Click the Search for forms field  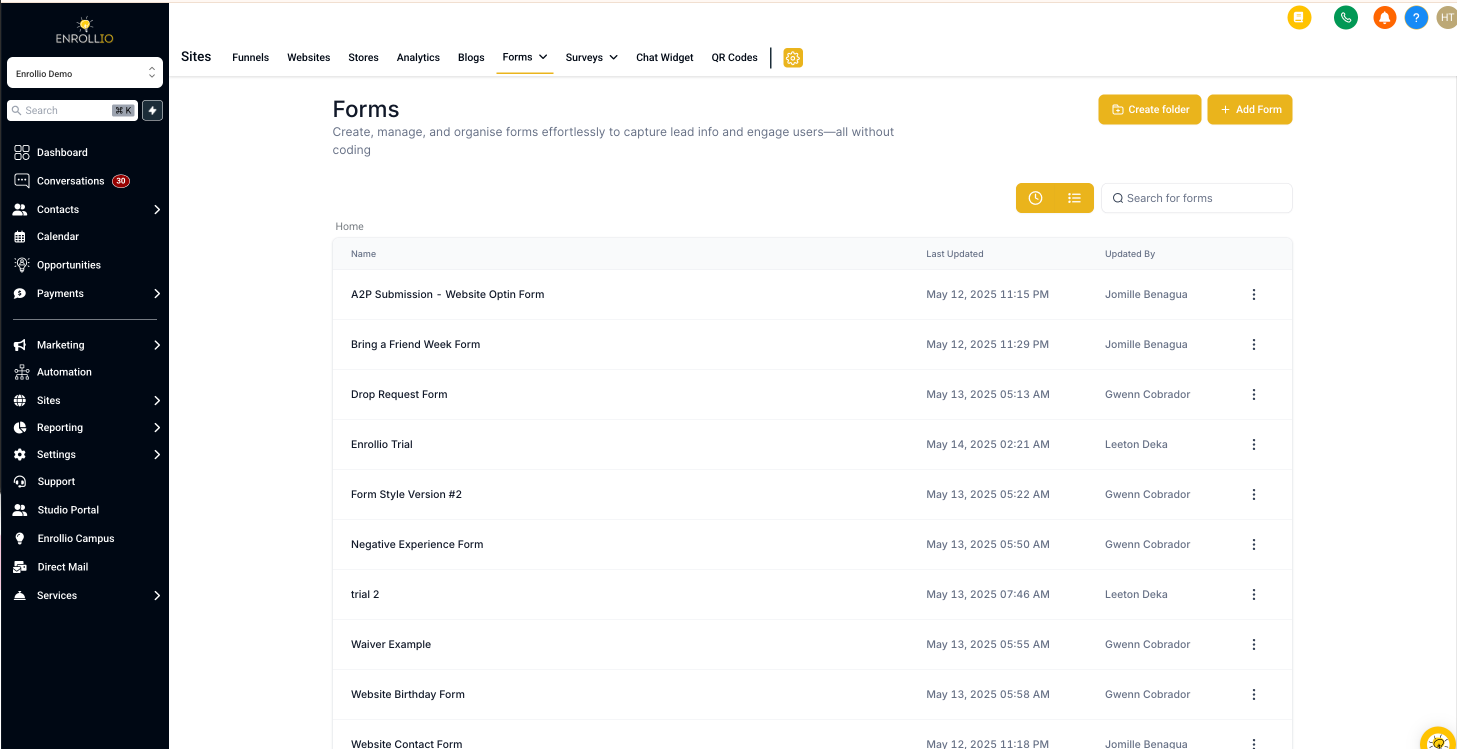pos(1197,198)
